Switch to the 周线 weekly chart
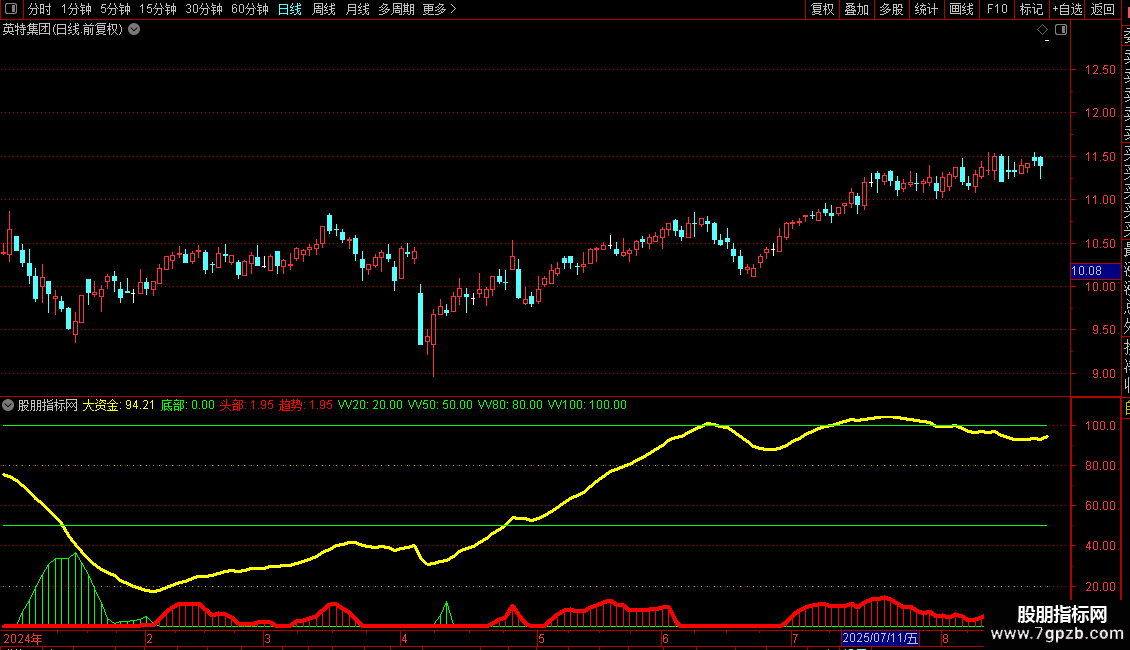 click(324, 9)
